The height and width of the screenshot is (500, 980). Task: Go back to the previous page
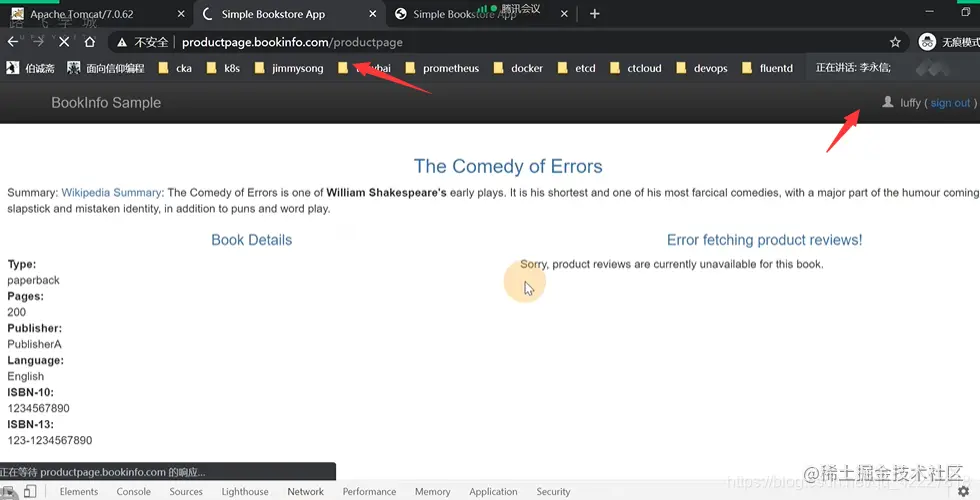pyautogui.click(x=13, y=42)
